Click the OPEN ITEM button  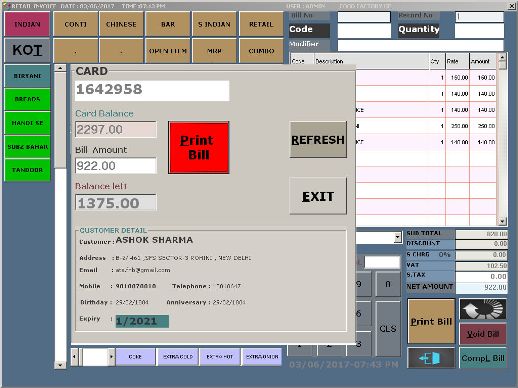[168, 51]
